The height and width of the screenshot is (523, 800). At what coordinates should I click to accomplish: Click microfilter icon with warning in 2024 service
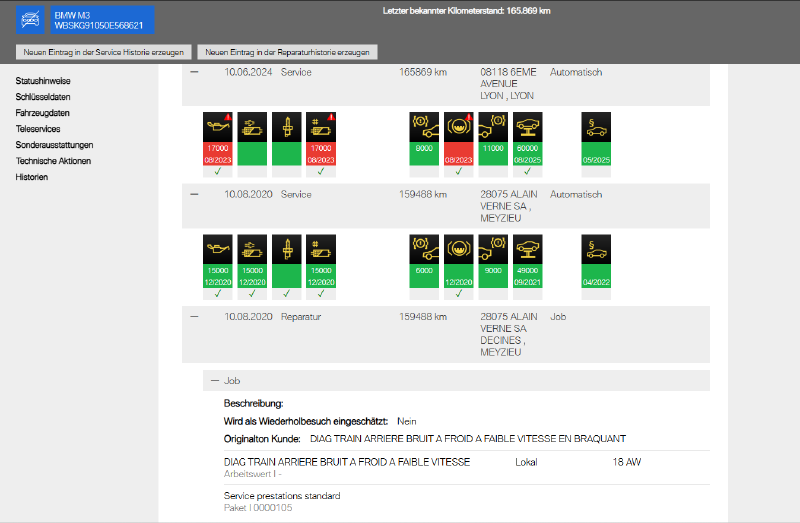pyautogui.click(x=321, y=127)
